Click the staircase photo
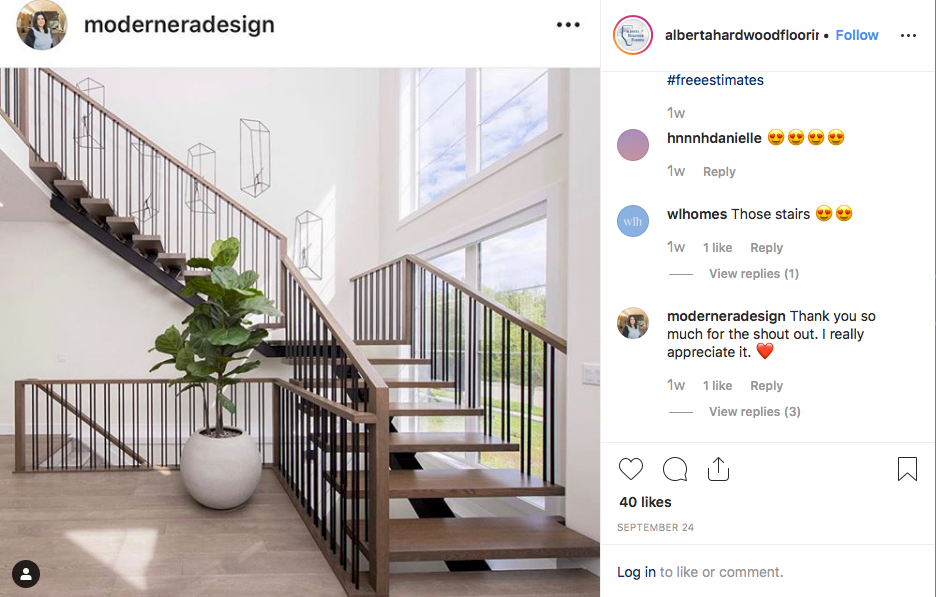 click(x=300, y=332)
